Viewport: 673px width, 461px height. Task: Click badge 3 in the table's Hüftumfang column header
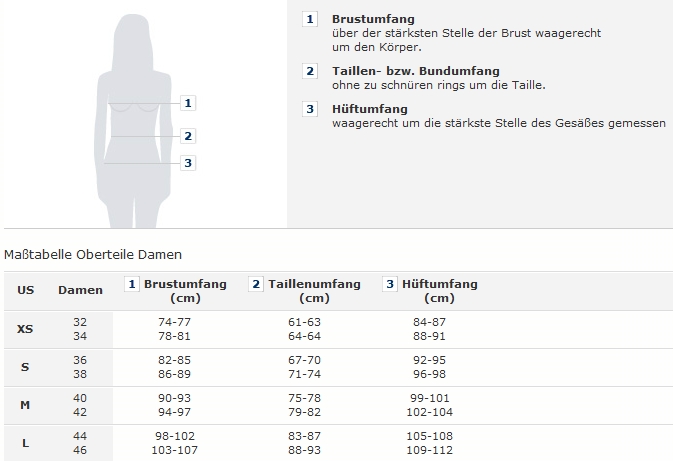tap(390, 285)
